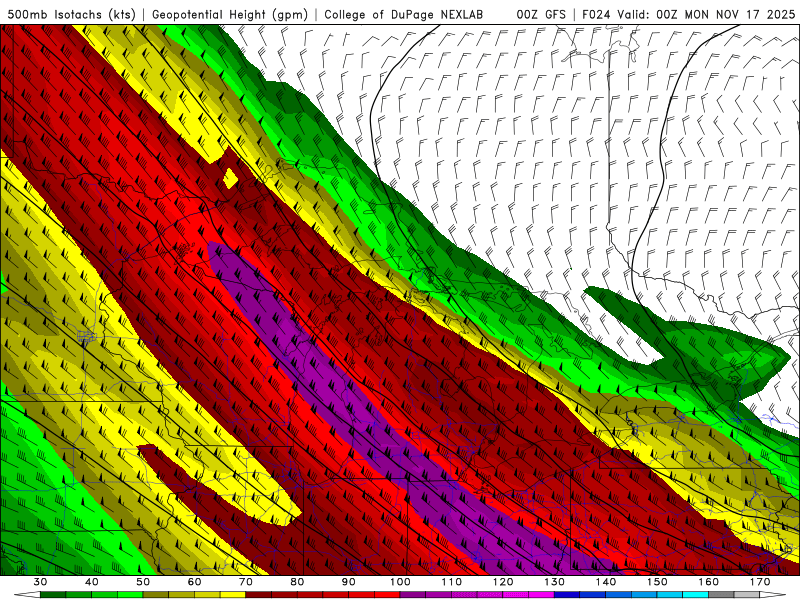Click the legend value '120'
Screen dimensions: 800x600
[x=503, y=582]
